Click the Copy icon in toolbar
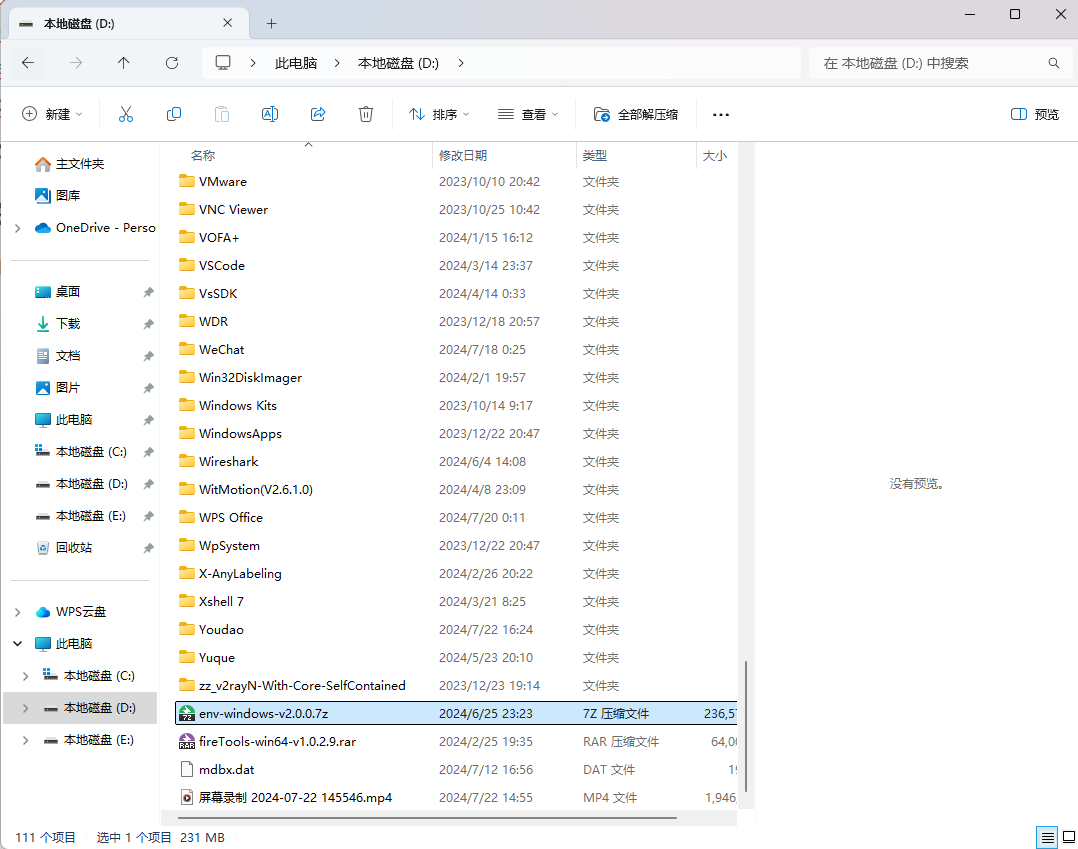Image resolution: width=1078 pixels, height=849 pixels. (174, 114)
